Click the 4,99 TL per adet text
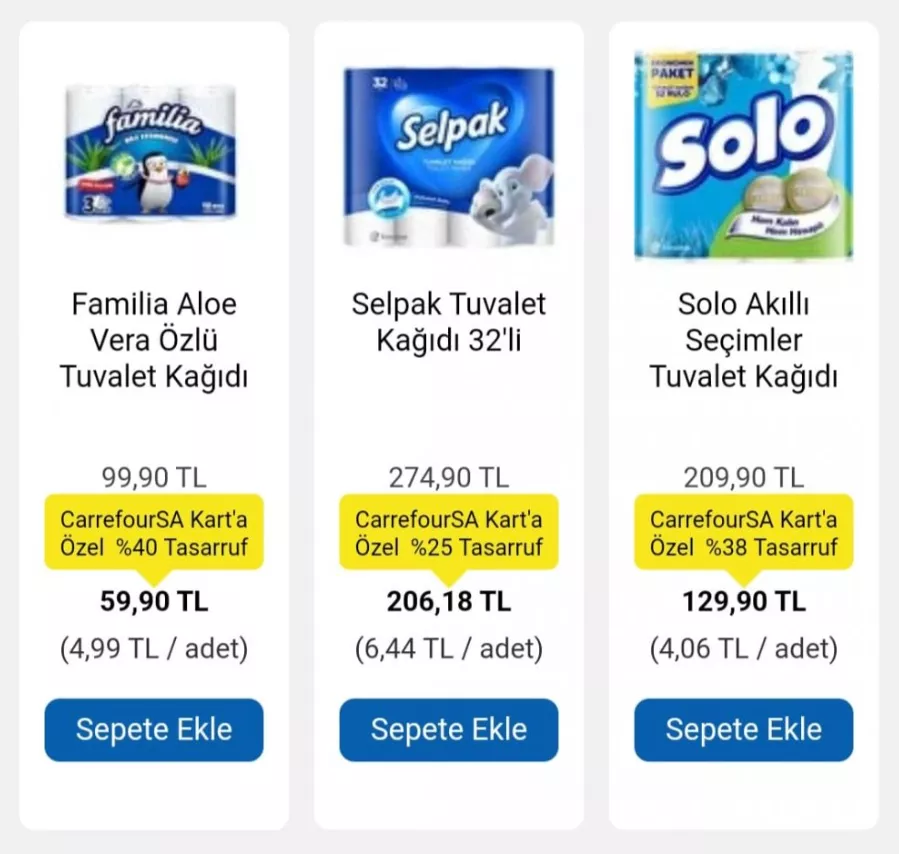The width and height of the screenshot is (899, 854). pyautogui.click(x=154, y=649)
